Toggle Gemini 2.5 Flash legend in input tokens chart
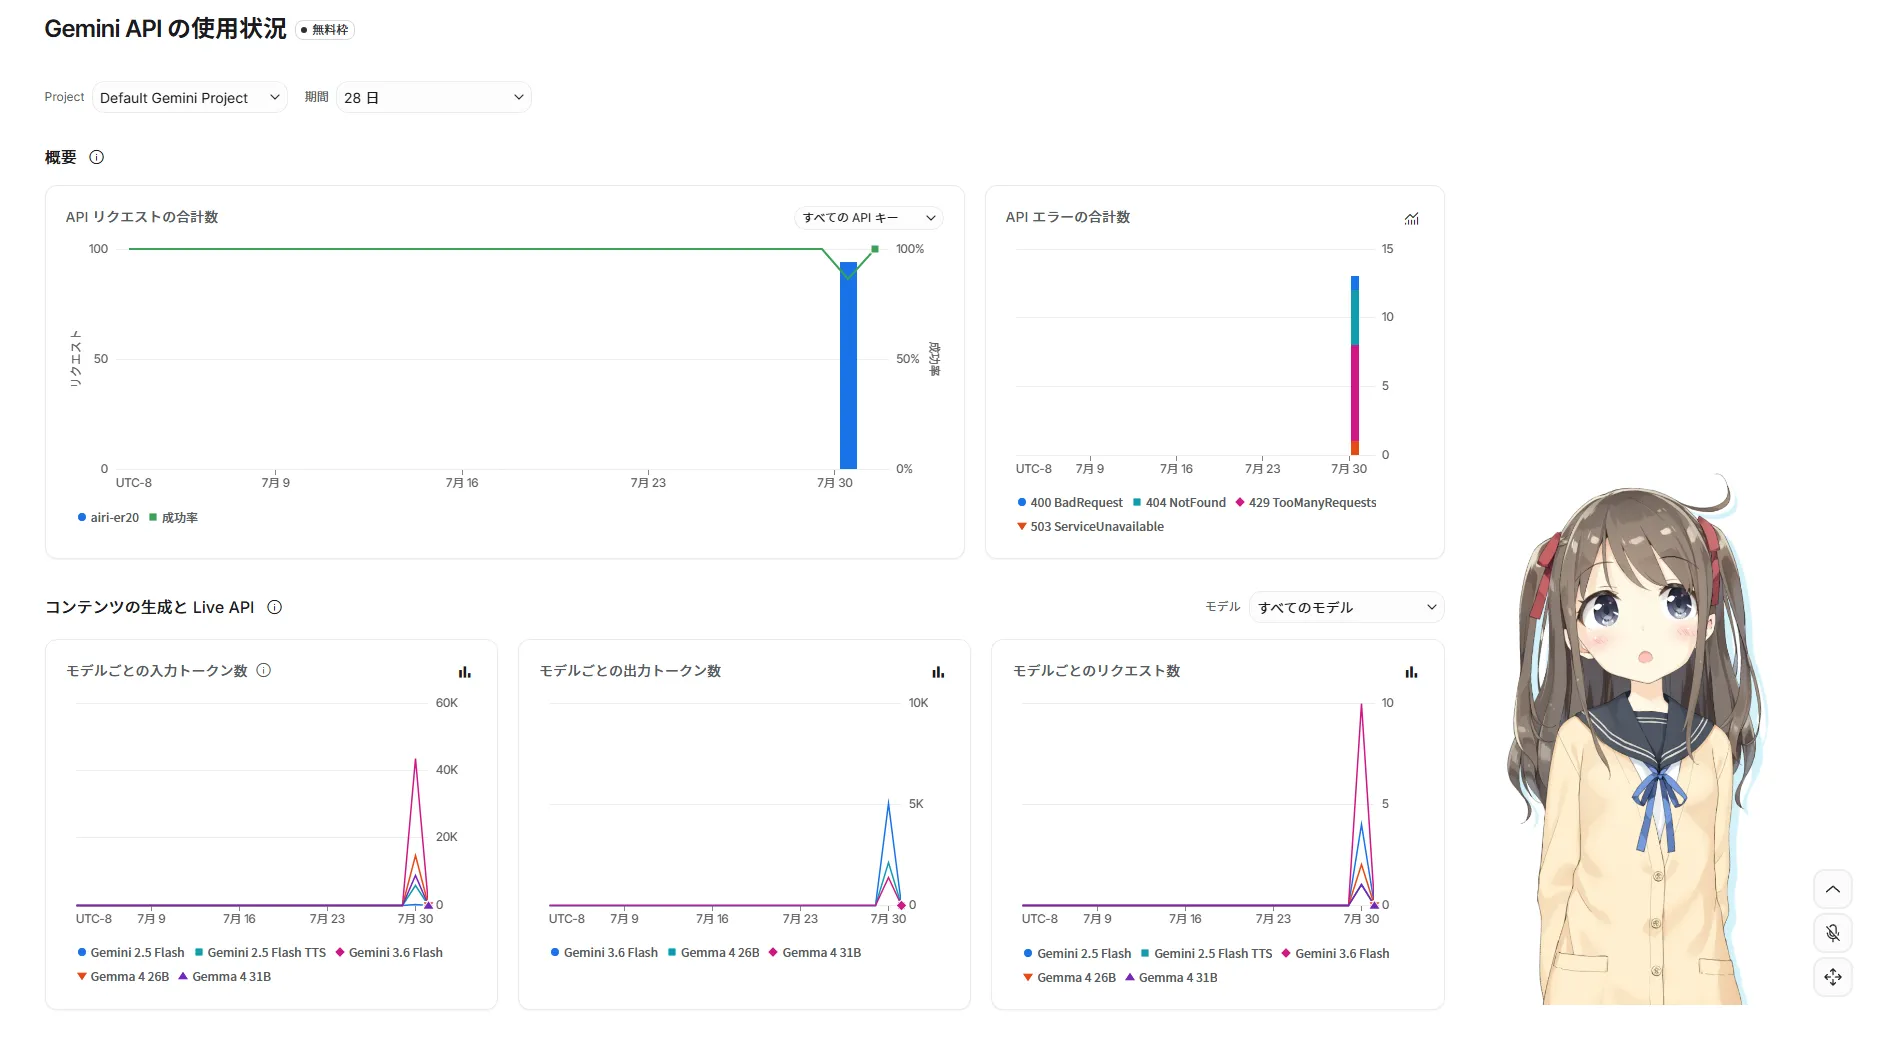 131,952
